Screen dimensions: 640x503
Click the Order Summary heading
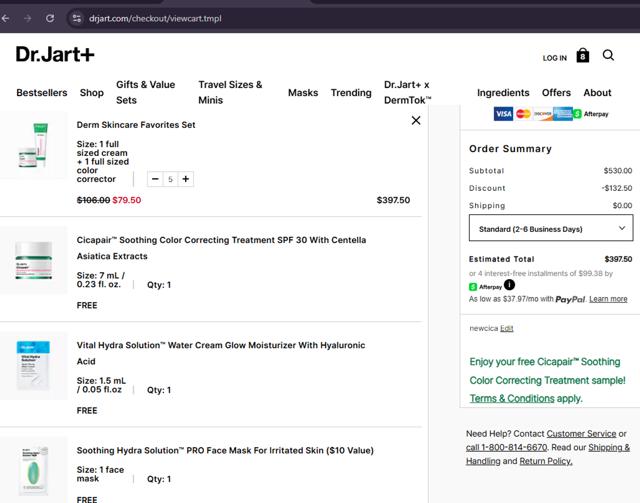click(x=510, y=149)
